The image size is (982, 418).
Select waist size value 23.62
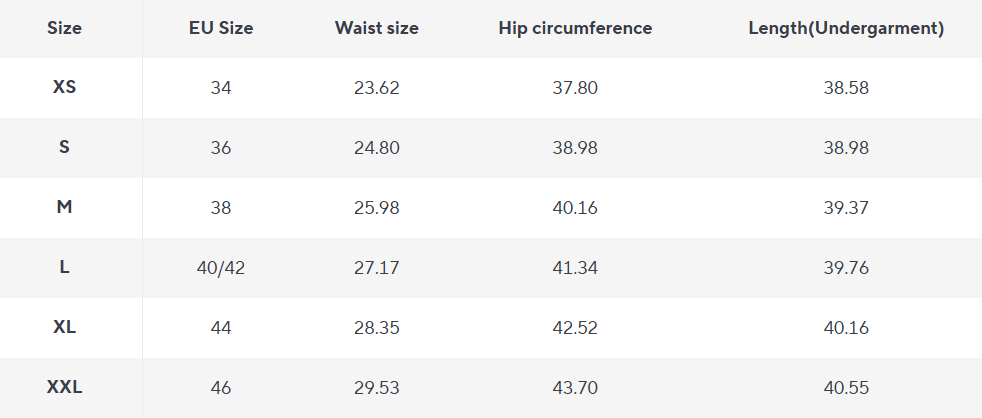point(377,87)
